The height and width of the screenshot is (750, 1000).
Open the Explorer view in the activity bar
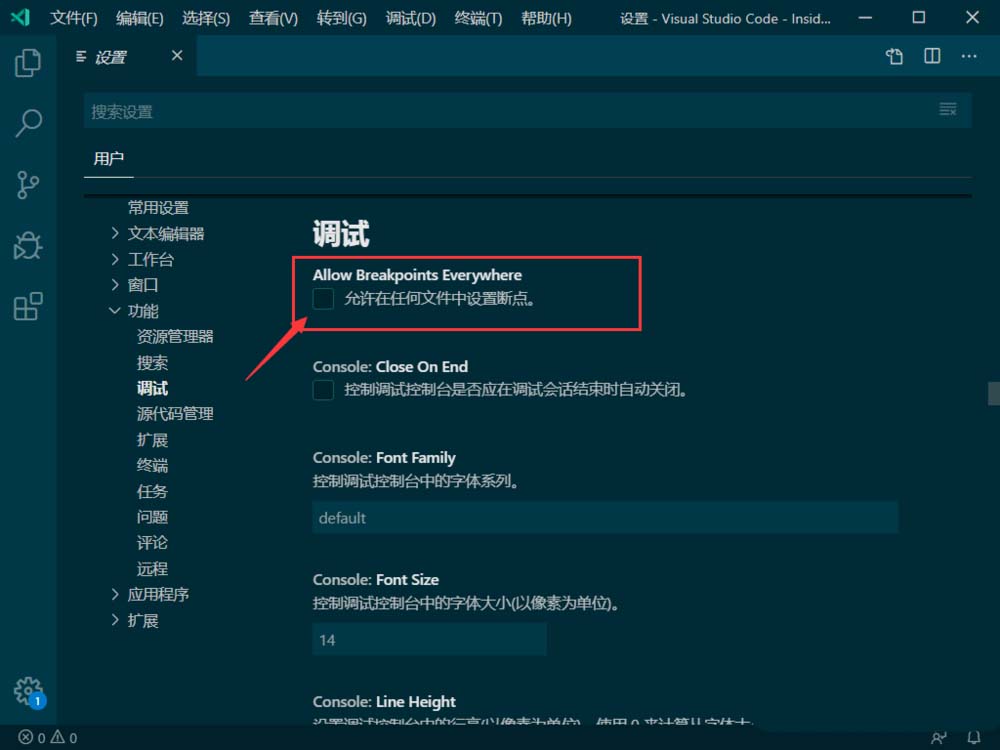click(28, 62)
